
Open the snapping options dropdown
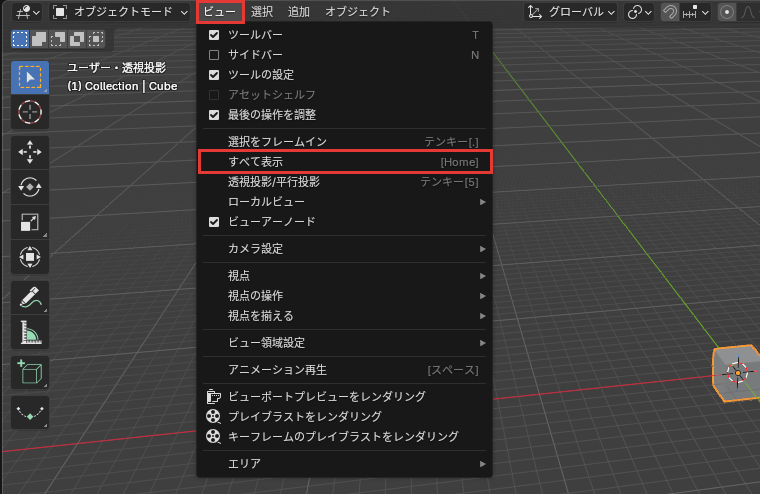696,12
